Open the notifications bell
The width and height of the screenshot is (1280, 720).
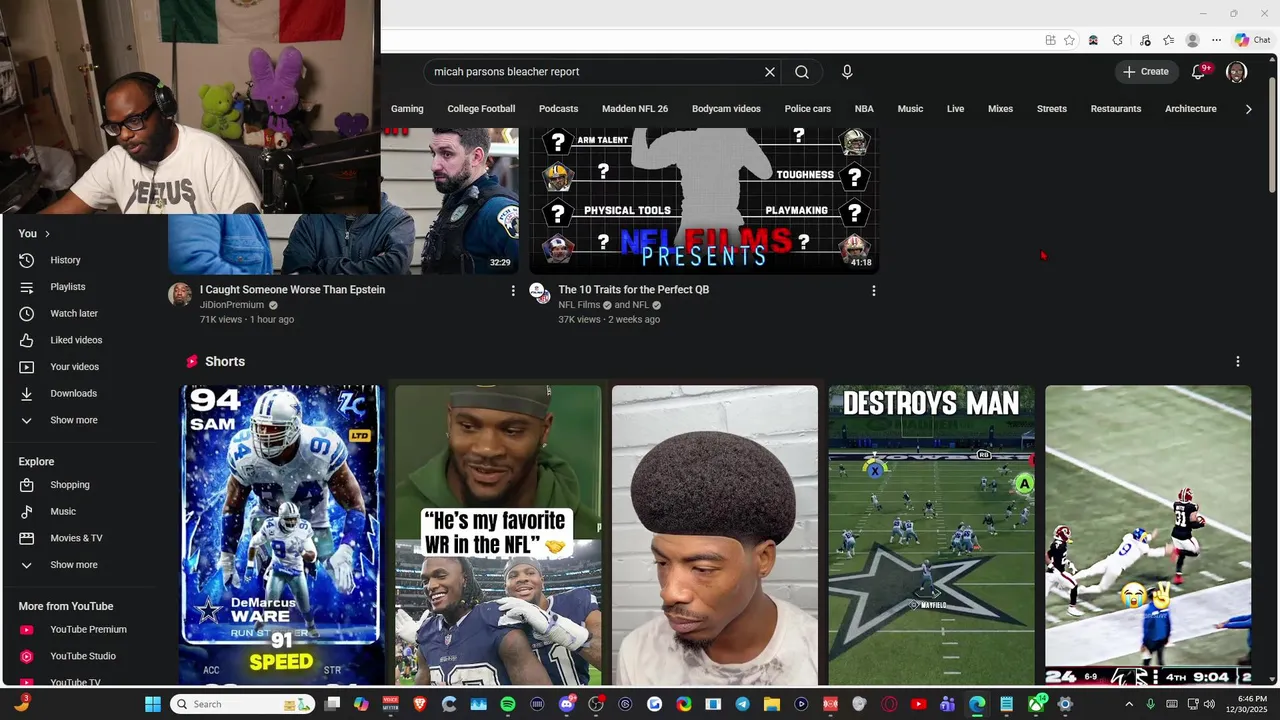click(x=1198, y=72)
